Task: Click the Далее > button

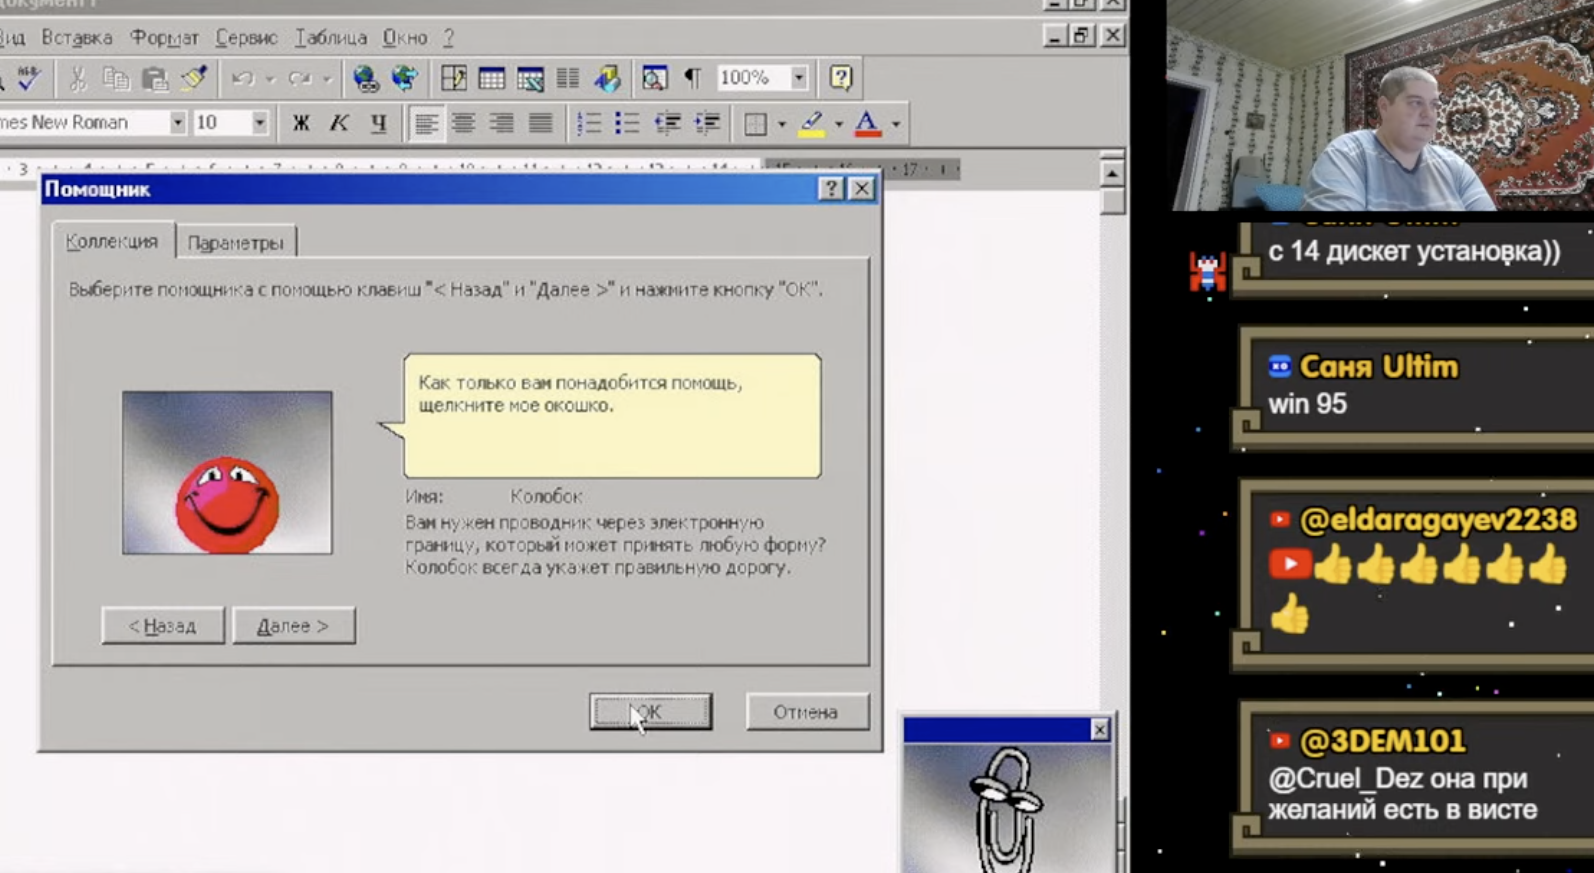Action: coord(293,626)
